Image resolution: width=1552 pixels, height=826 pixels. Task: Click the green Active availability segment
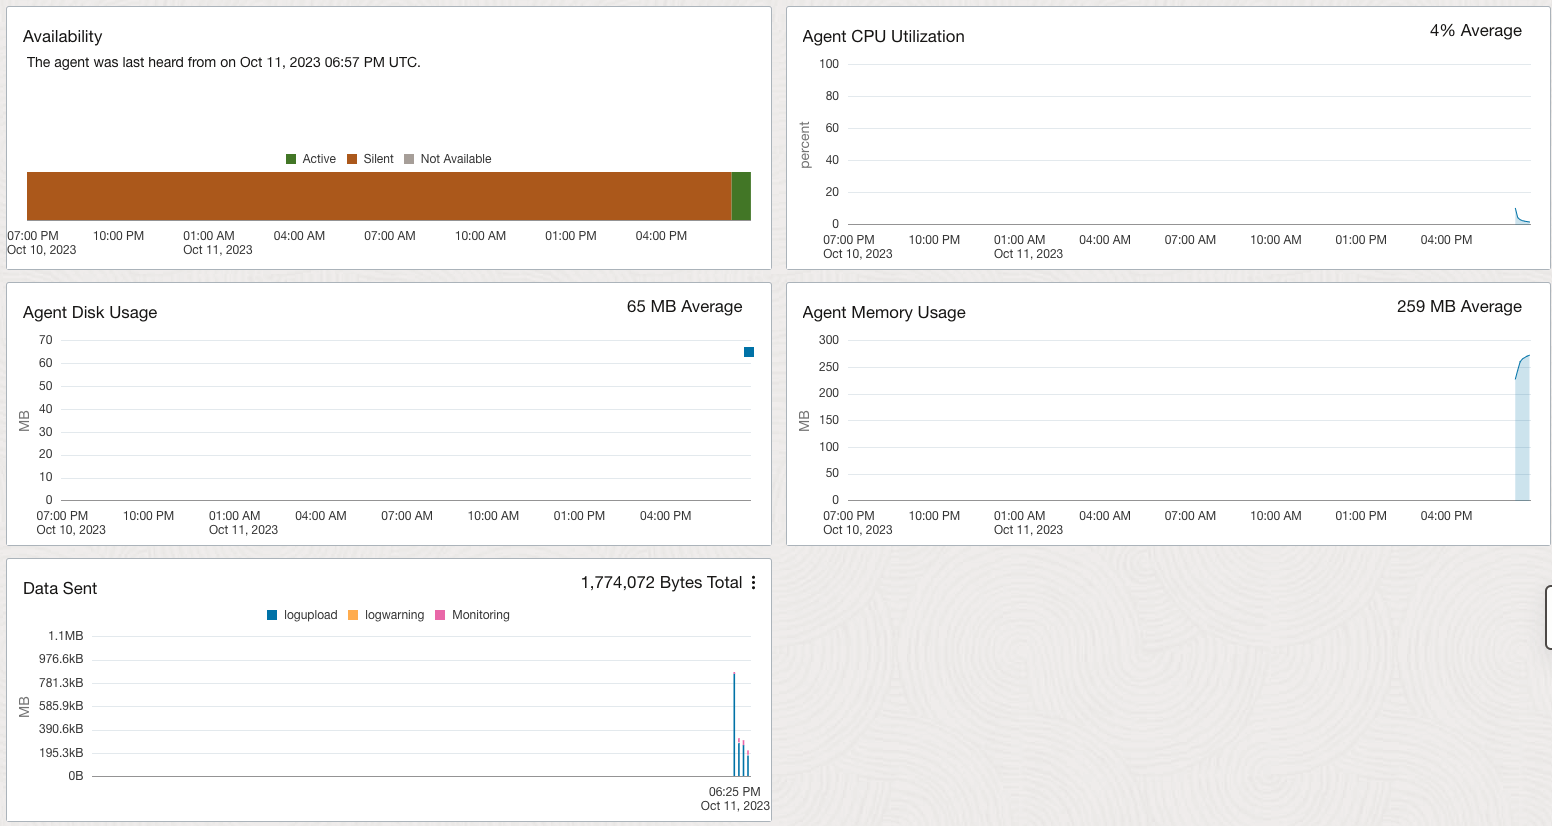point(741,196)
